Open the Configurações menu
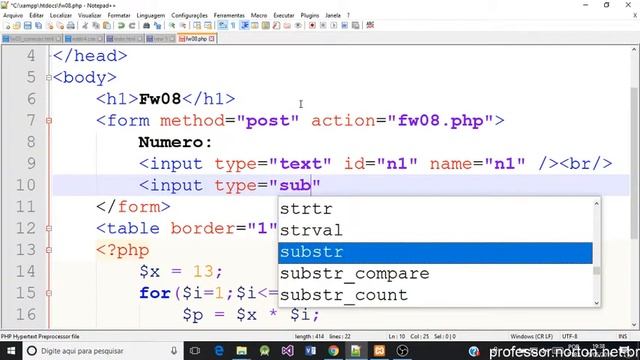Viewport: 640px width, 360px height. coord(189,15)
